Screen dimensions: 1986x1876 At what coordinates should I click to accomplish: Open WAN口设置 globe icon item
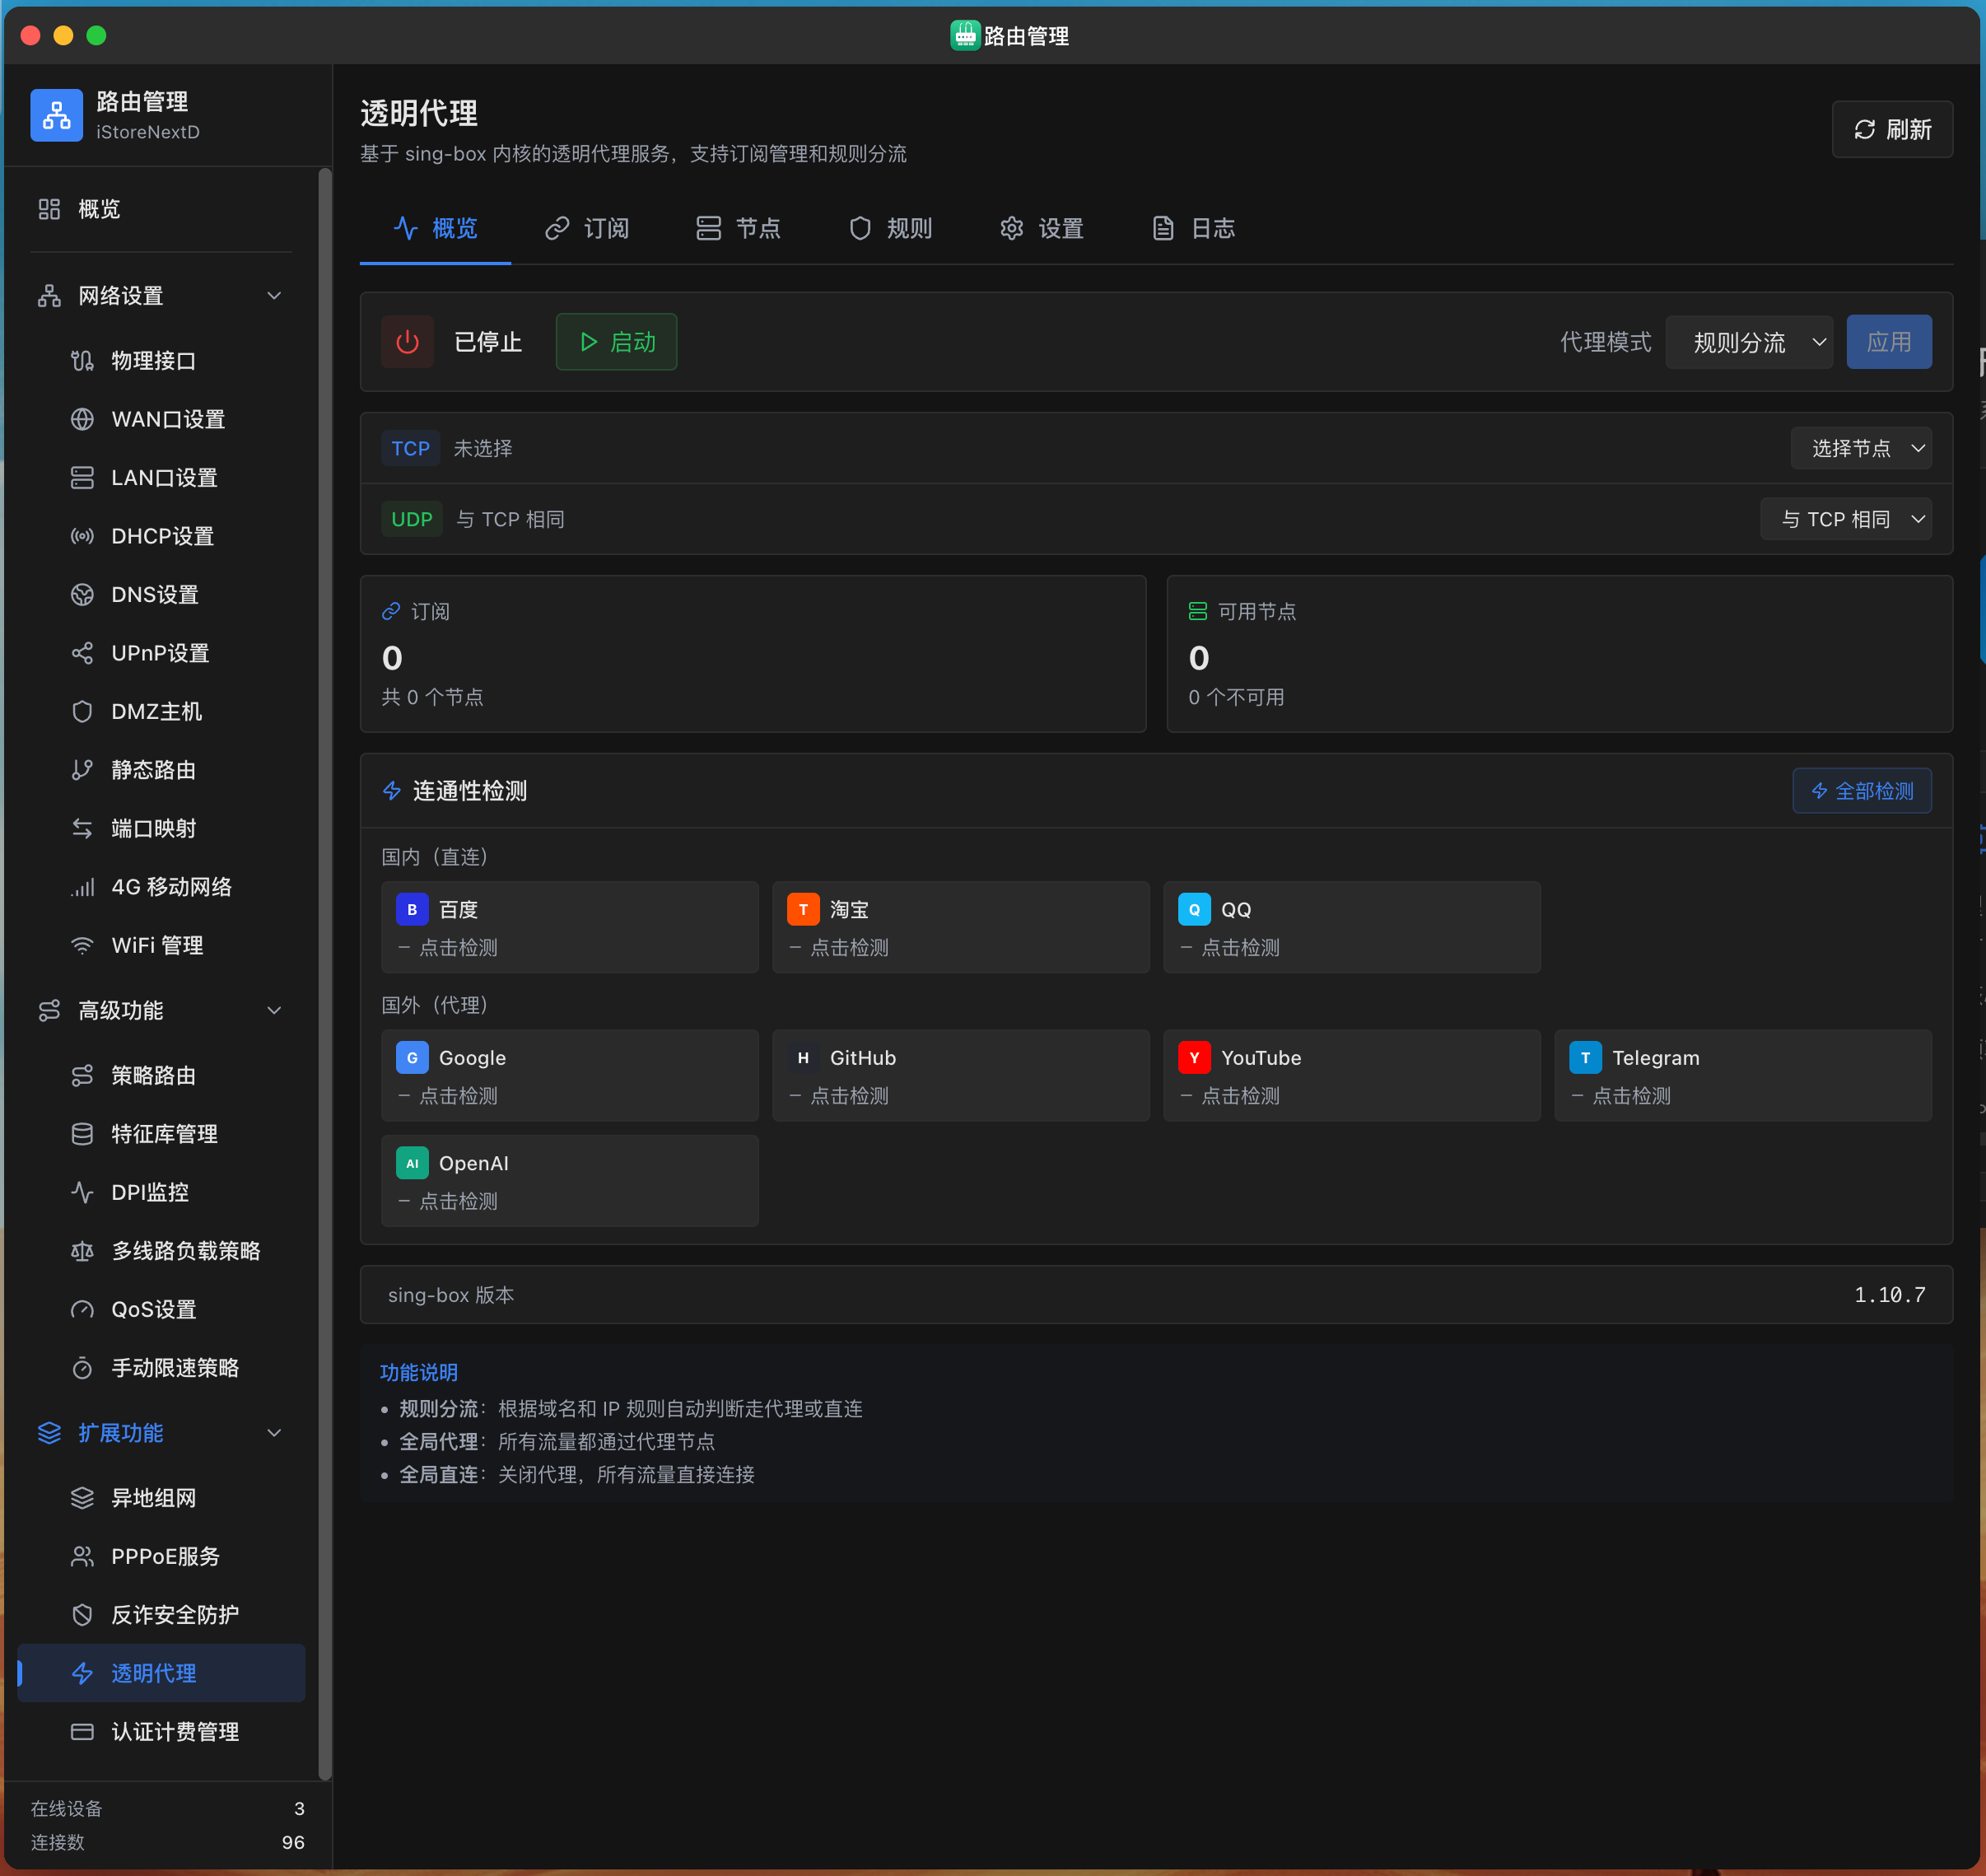[82, 419]
